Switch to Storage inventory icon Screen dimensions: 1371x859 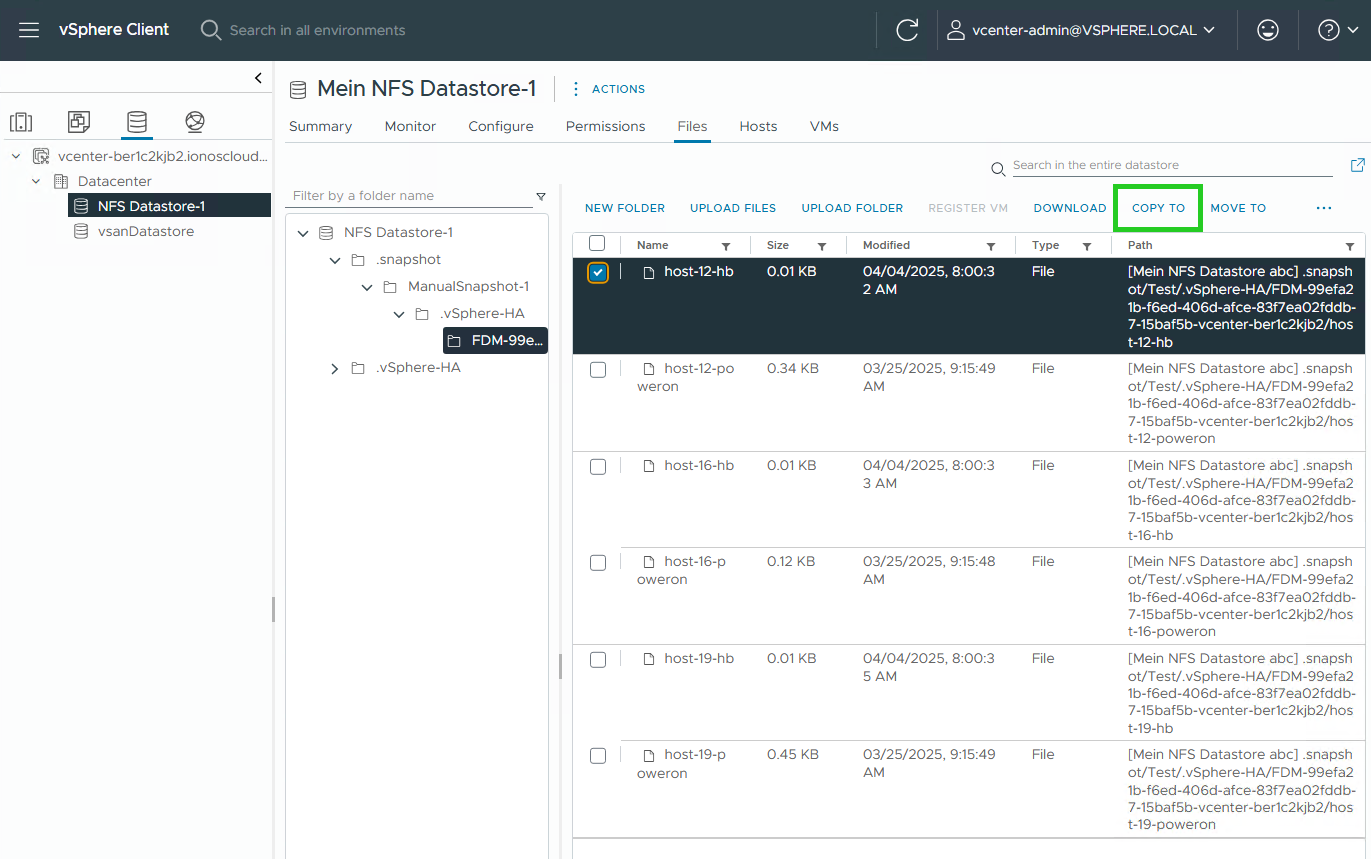[x=137, y=122]
